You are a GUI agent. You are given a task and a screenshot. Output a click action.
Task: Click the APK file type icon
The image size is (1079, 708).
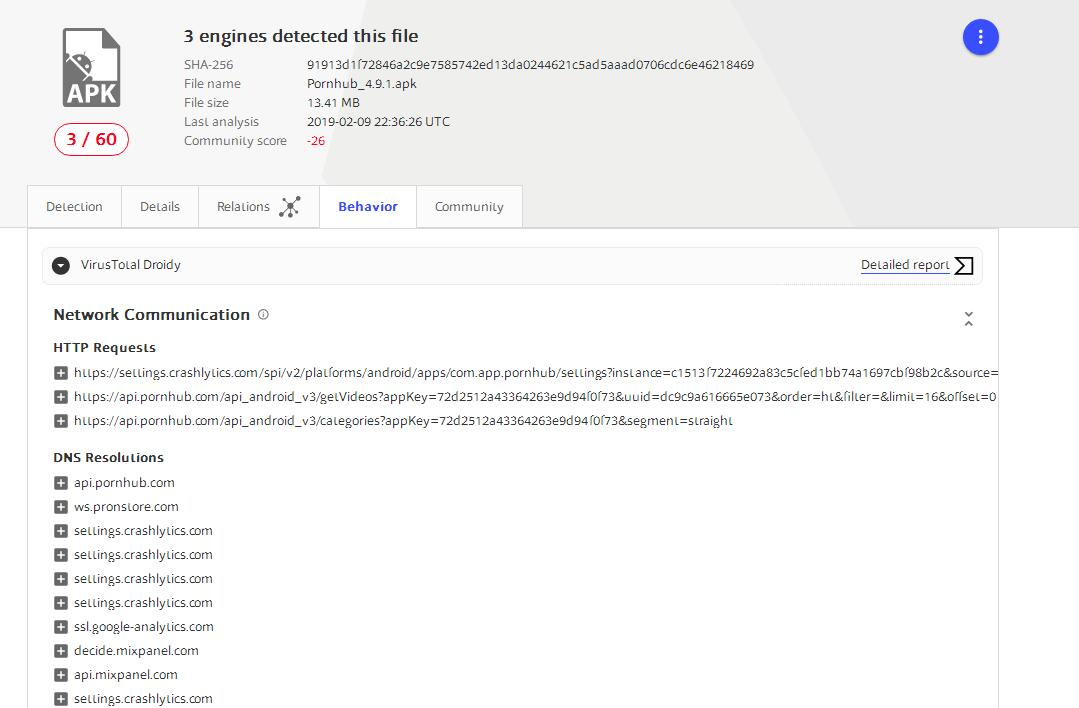tap(92, 67)
